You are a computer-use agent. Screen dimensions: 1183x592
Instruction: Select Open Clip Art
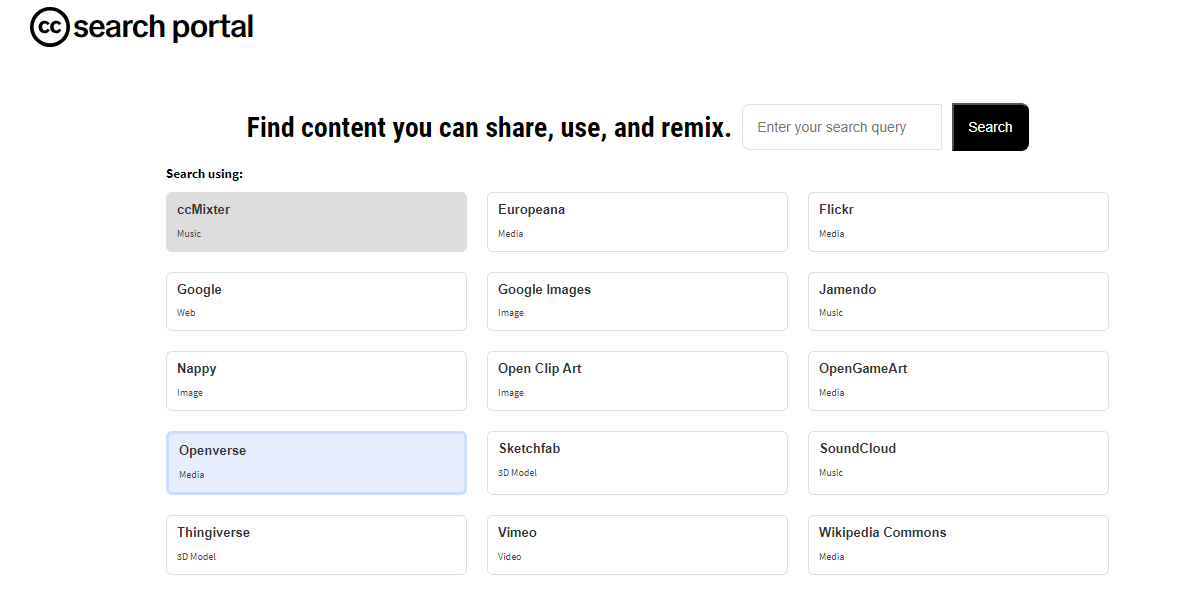(637, 380)
